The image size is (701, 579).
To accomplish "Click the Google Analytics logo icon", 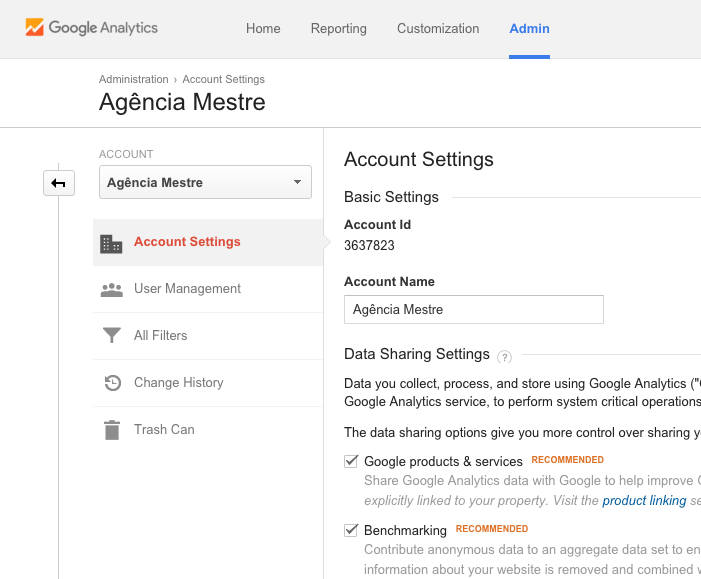I will (34, 28).
